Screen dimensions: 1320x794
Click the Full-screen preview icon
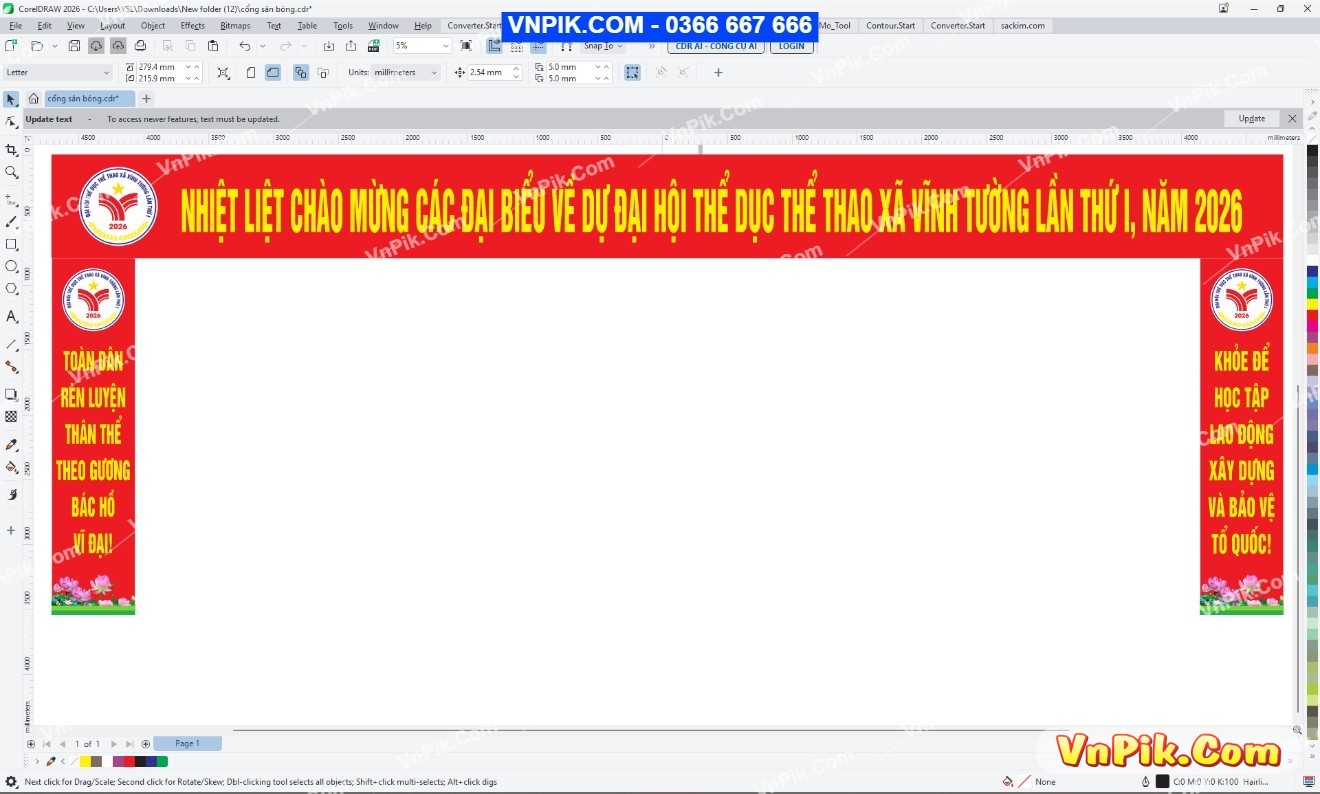click(x=466, y=46)
